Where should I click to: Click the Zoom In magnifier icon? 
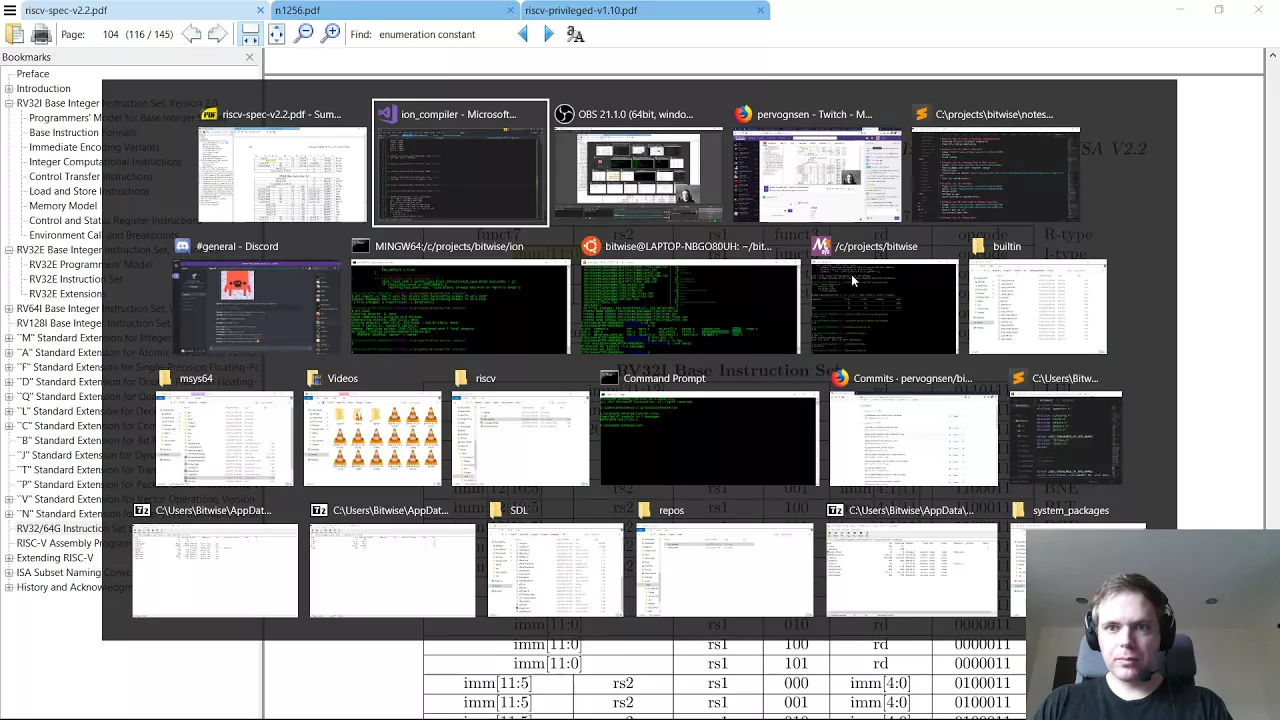coord(331,34)
